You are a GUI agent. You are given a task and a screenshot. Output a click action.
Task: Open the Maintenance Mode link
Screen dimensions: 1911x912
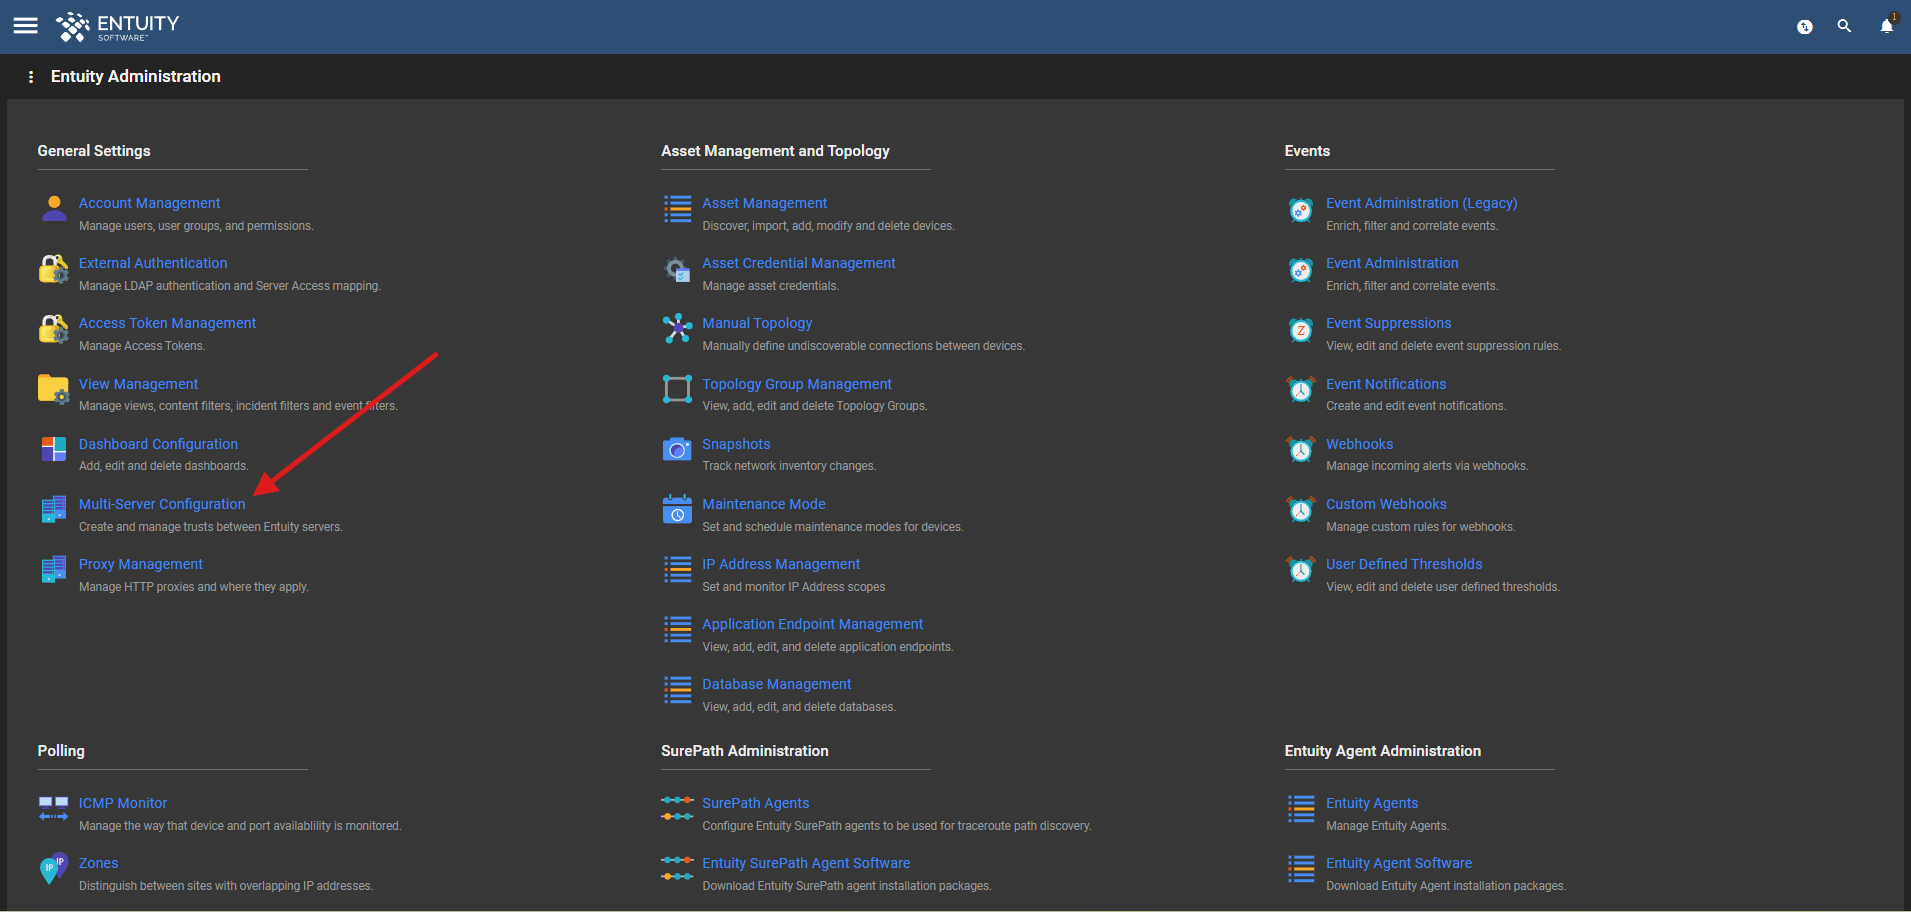point(764,504)
